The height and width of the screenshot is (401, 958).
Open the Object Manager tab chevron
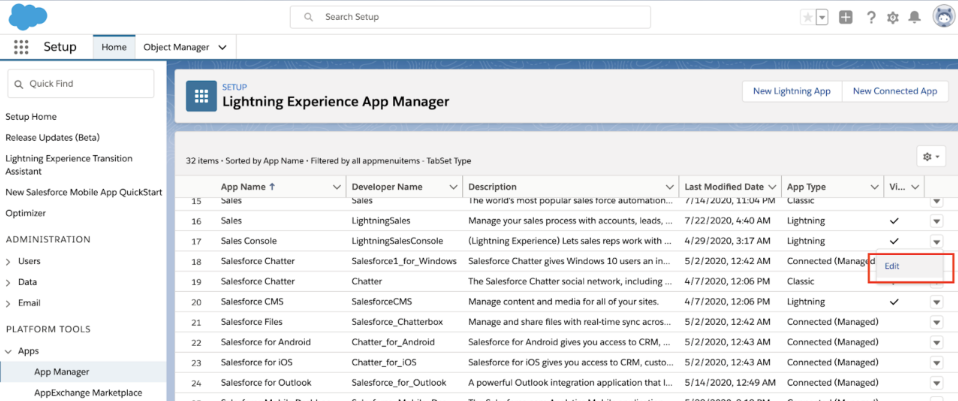click(222, 47)
